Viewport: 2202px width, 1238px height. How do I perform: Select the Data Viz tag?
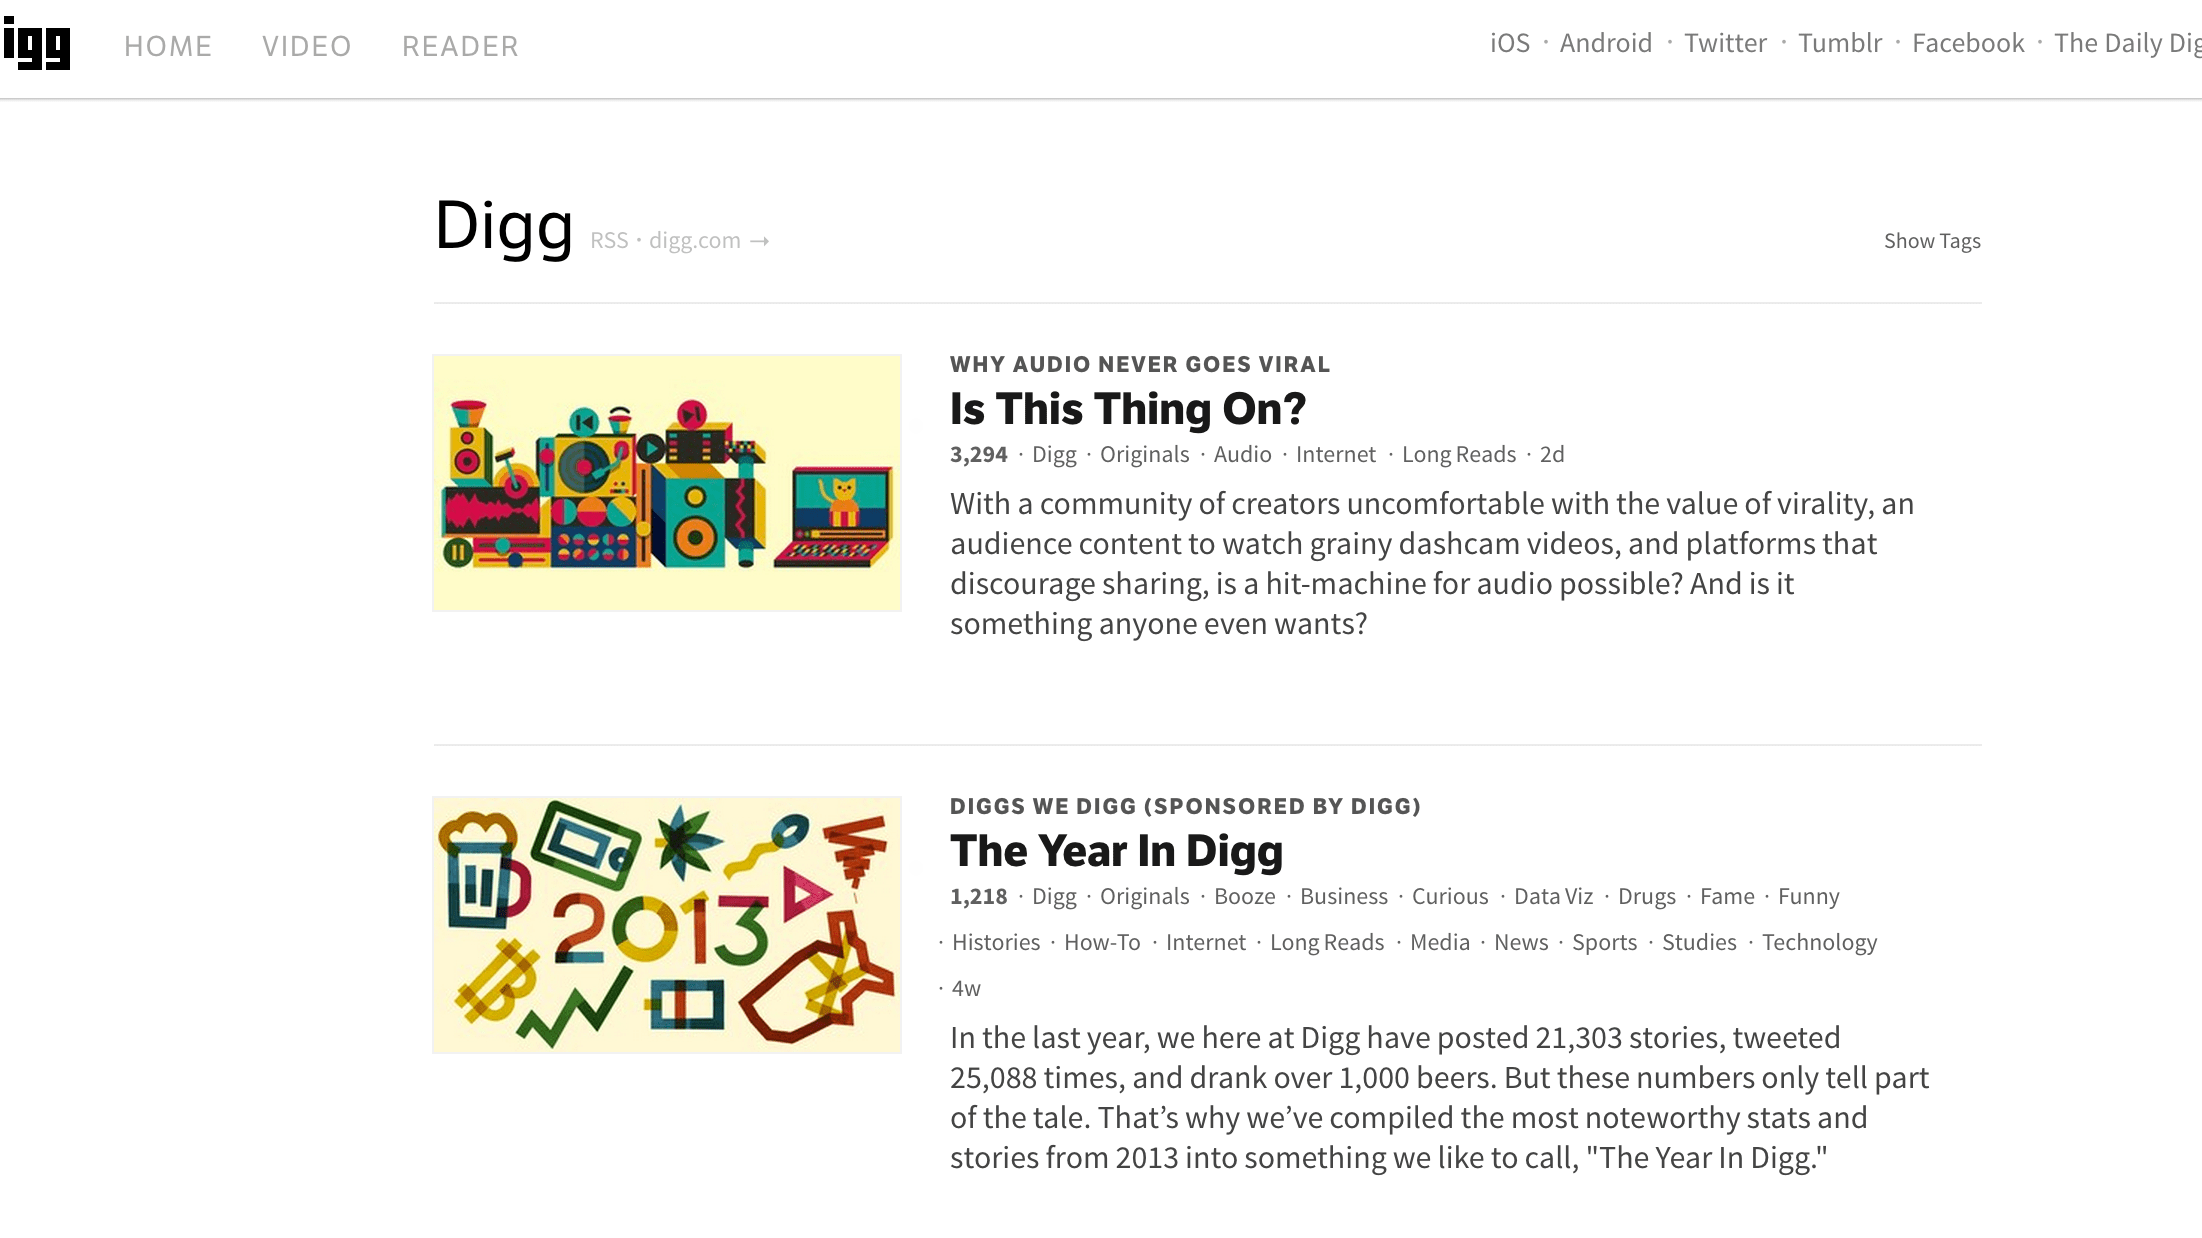coord(1553,897)
